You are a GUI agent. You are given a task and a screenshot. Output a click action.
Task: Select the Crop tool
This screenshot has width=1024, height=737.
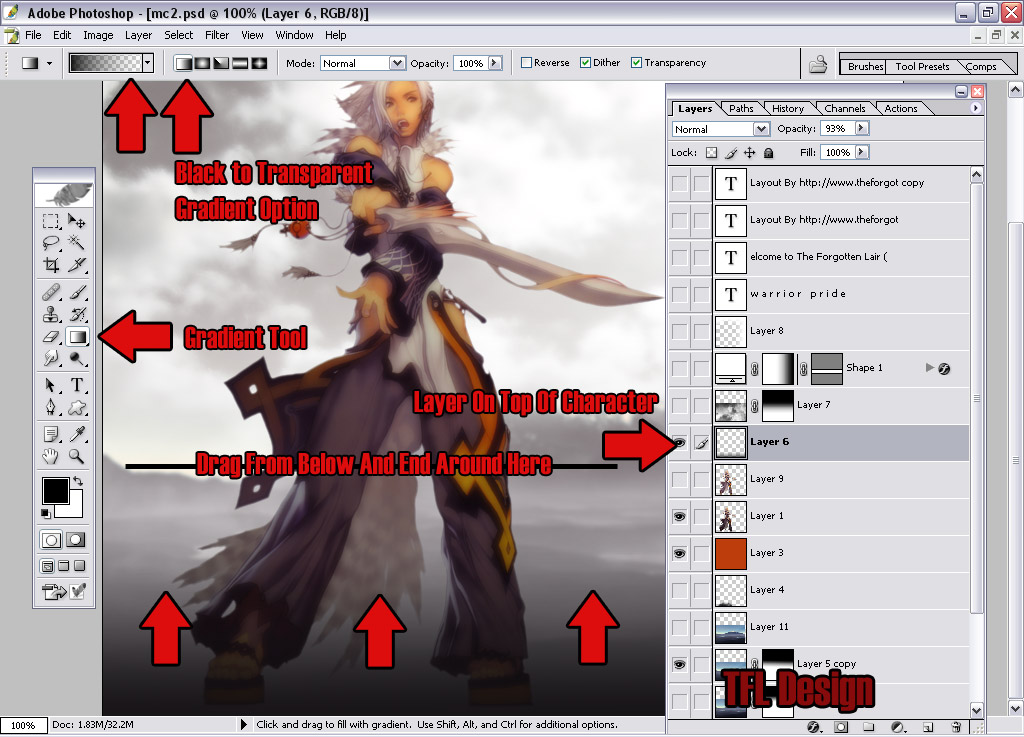51,264
